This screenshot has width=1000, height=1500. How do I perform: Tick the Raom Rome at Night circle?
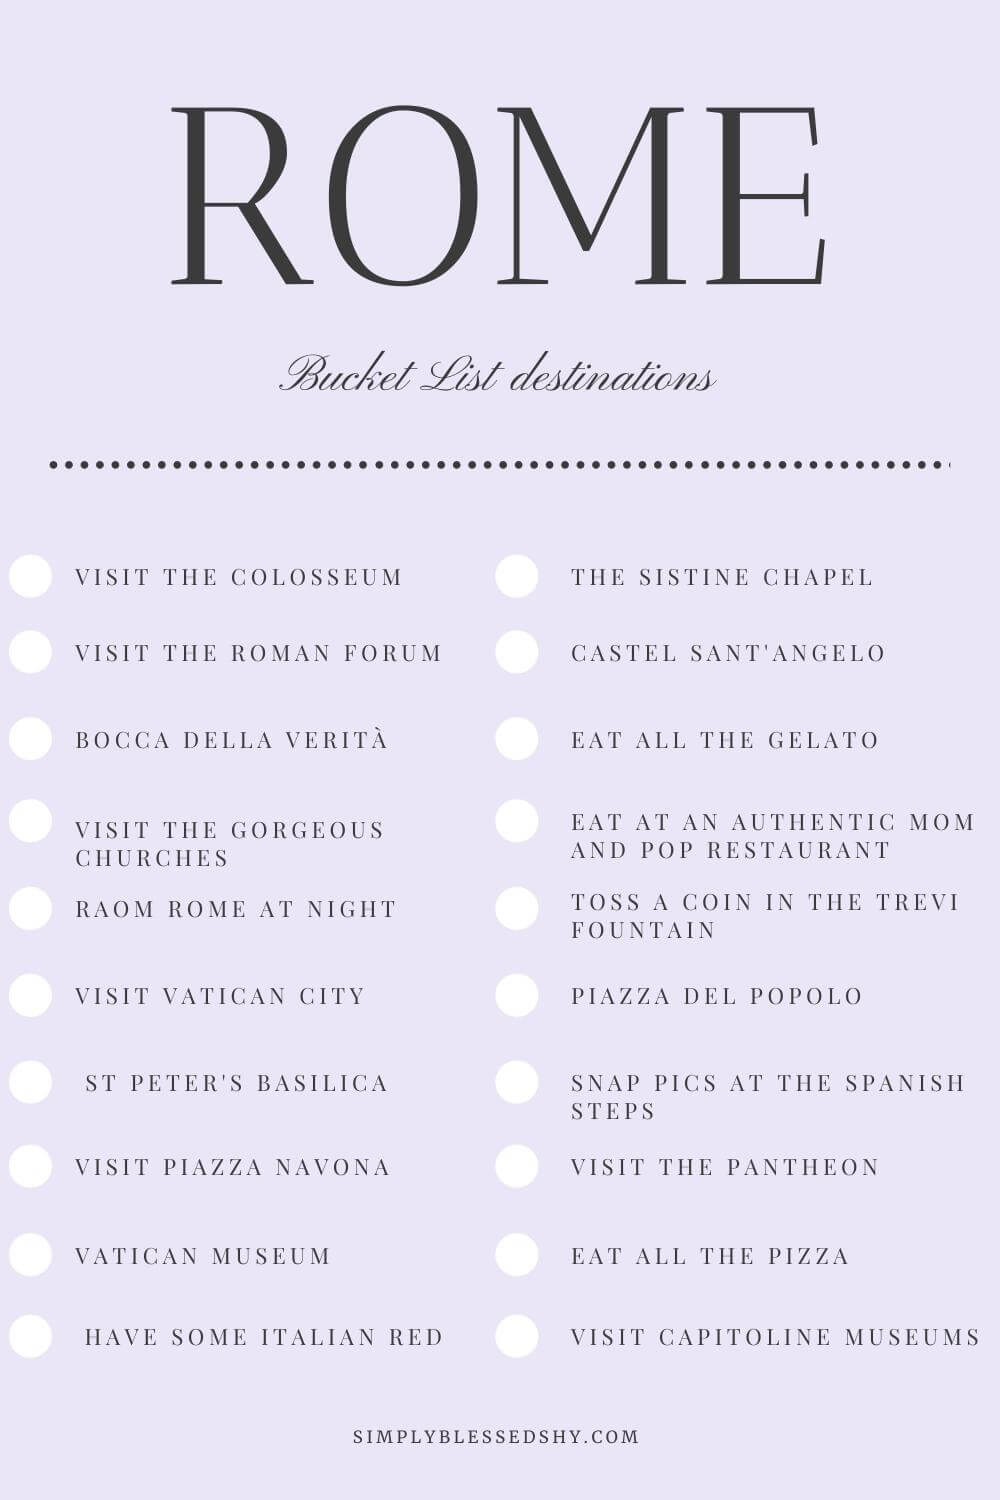[30, 908]
